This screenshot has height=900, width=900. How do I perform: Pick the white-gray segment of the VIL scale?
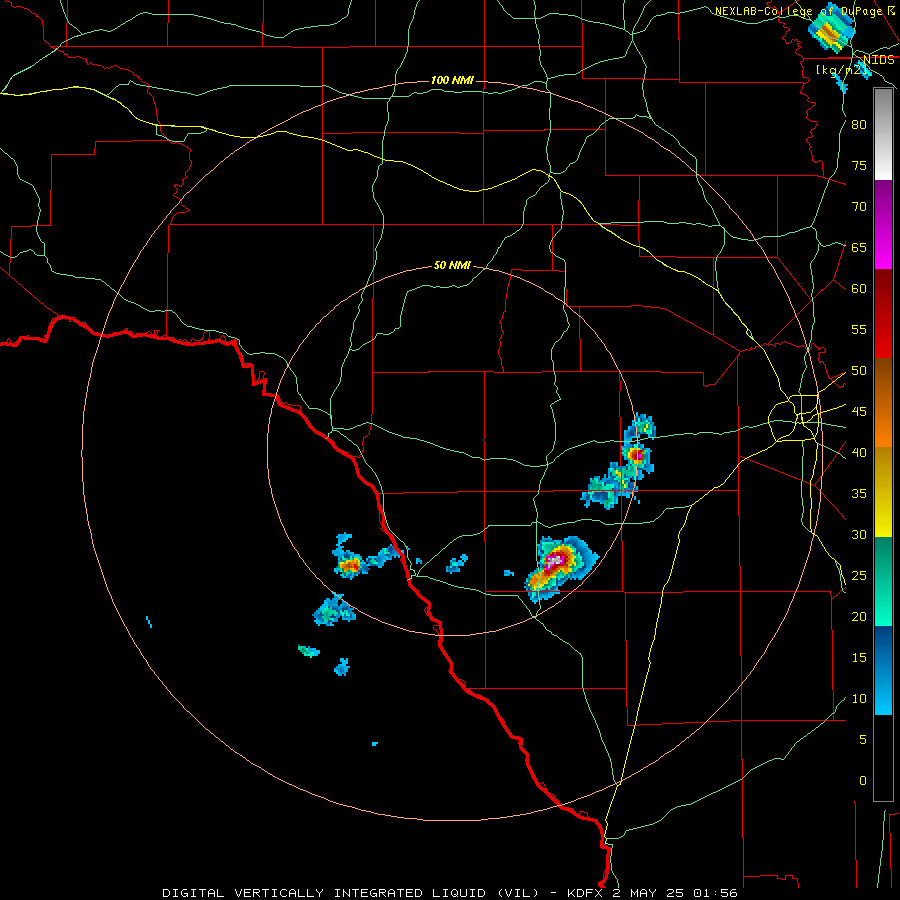pos(883,134)
